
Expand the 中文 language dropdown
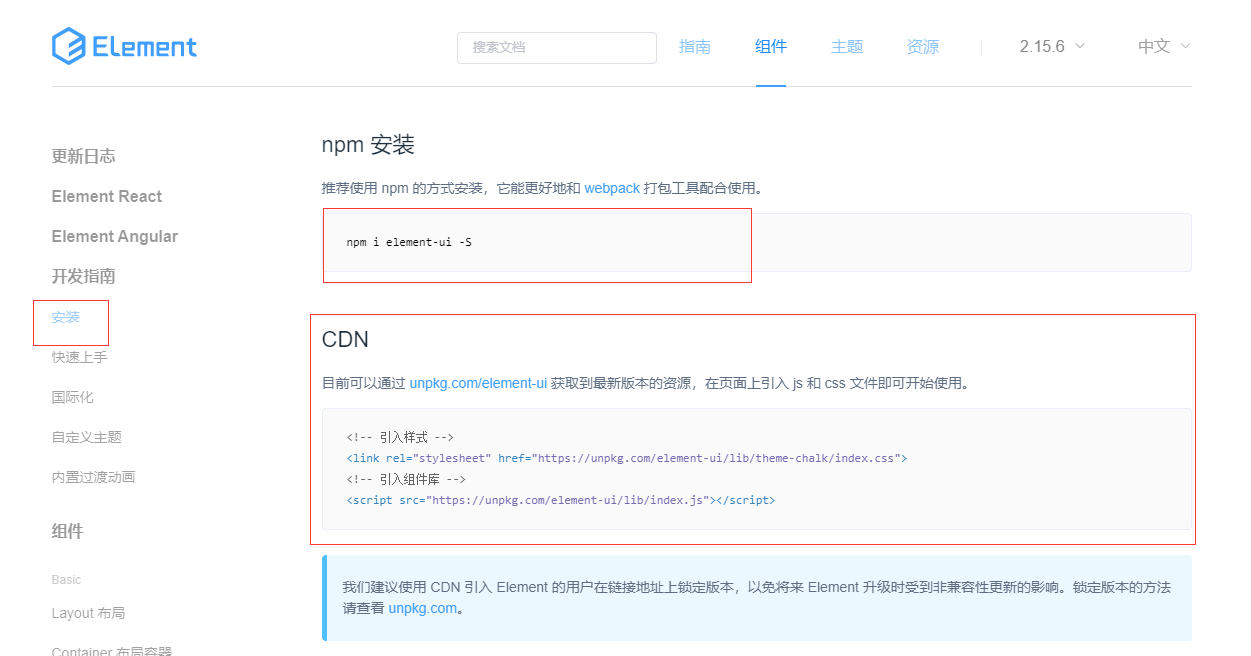(x=1164, y=47)
